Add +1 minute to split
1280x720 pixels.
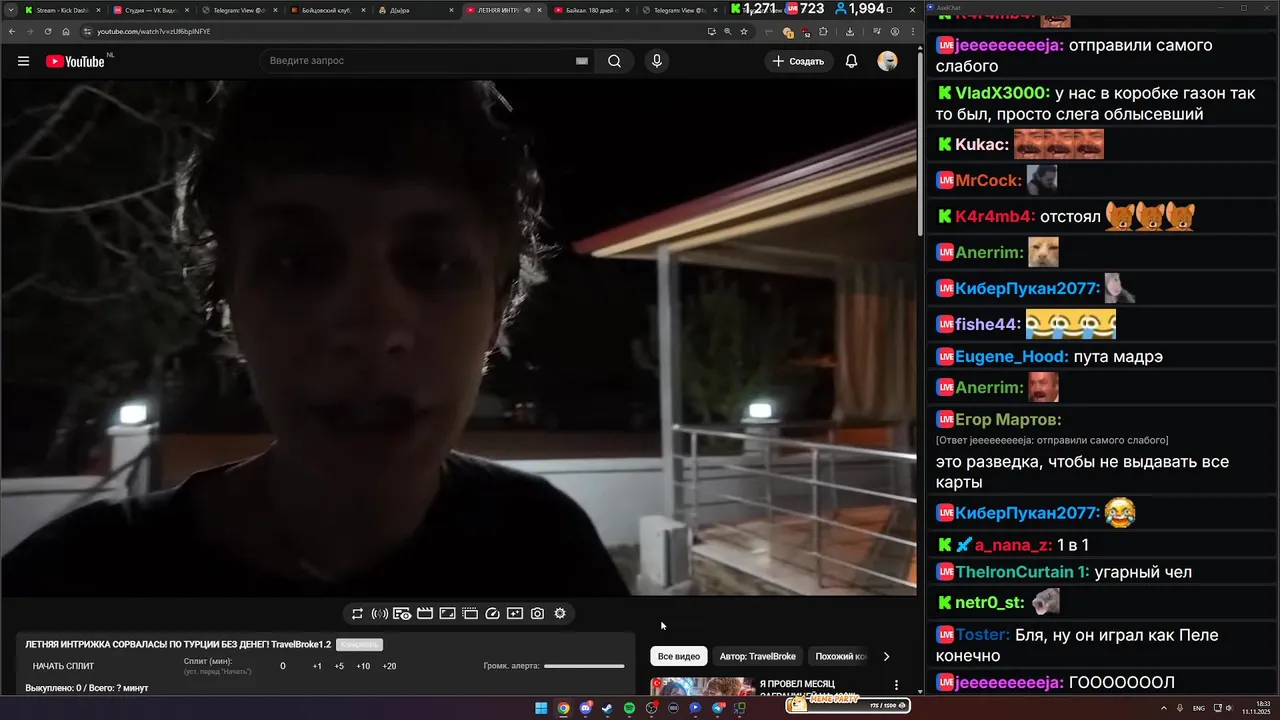coord(317,666)
